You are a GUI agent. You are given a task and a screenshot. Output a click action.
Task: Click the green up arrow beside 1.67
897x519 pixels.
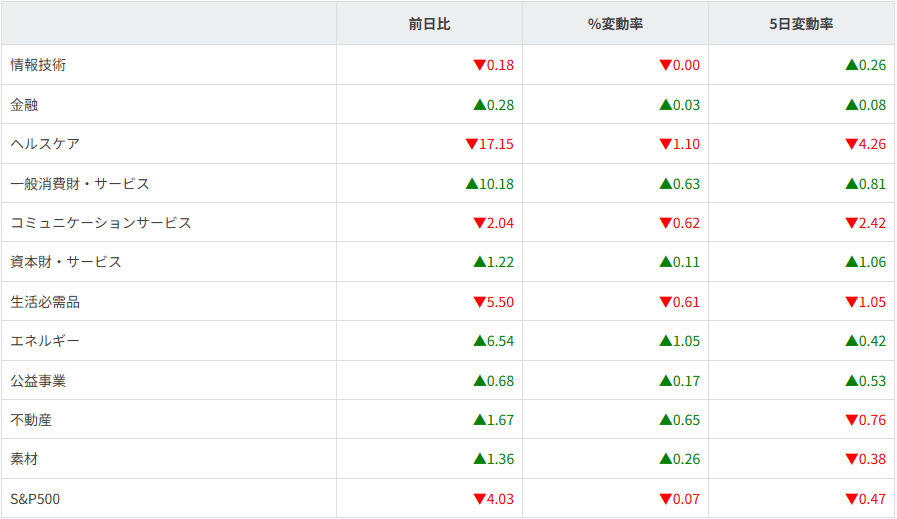tap(479, 420)
